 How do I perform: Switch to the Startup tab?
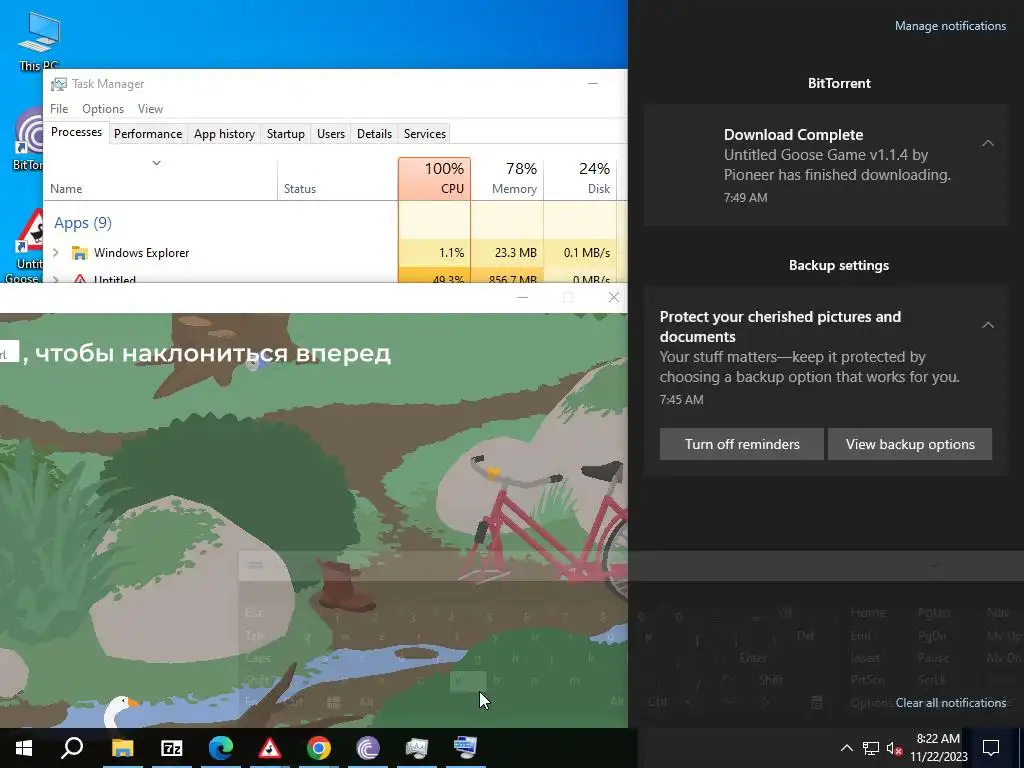[x=285, y=133]
